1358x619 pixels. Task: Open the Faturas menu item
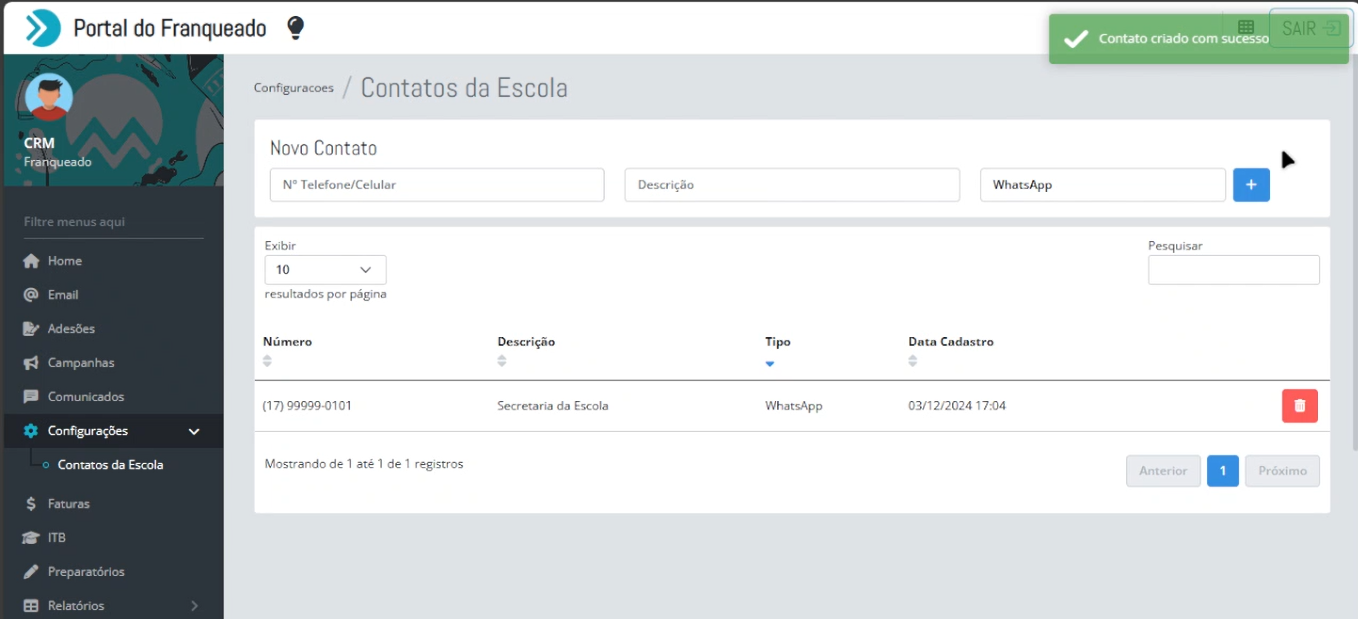pyautogui.click(x=69, y=504)
